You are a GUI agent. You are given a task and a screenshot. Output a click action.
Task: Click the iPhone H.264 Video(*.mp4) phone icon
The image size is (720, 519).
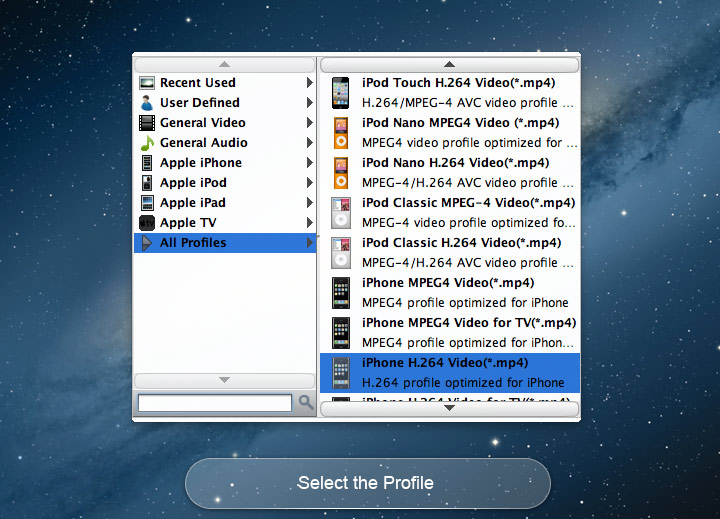[341, 372]
